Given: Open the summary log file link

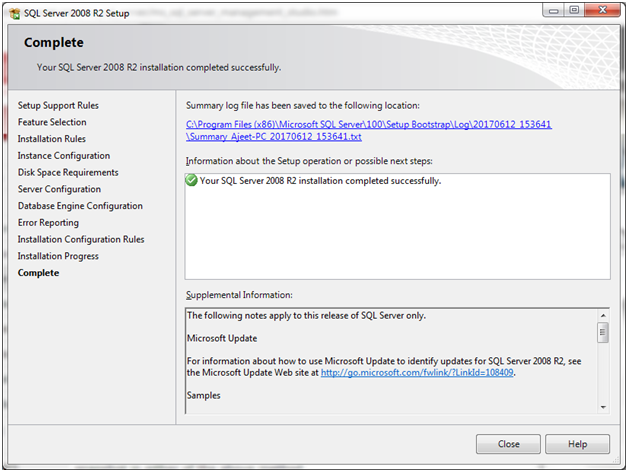Looking at the screenshot, I should tap(368, 130).
